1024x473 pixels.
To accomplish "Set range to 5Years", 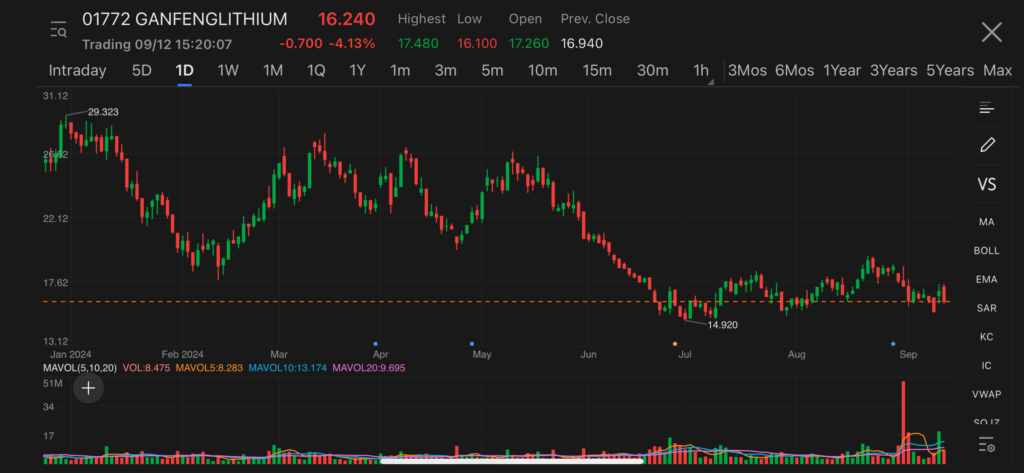I will pyautogui.click(x=950, y=71).
